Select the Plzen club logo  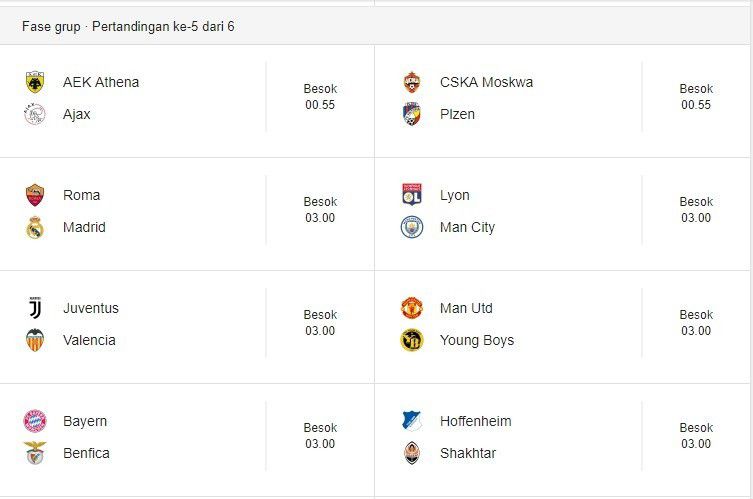pos(412,114)
